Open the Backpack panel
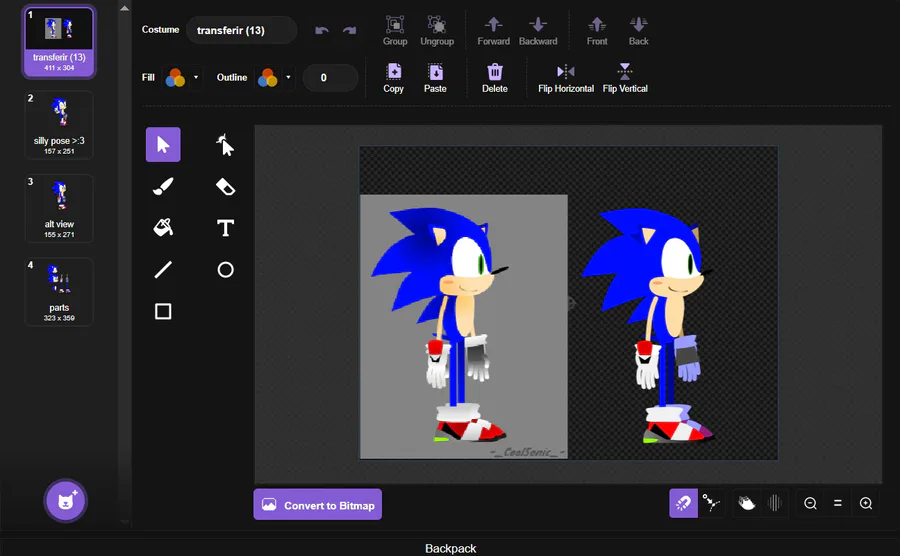The width and height of the screenshot is (900, 556). coord(451,548)
